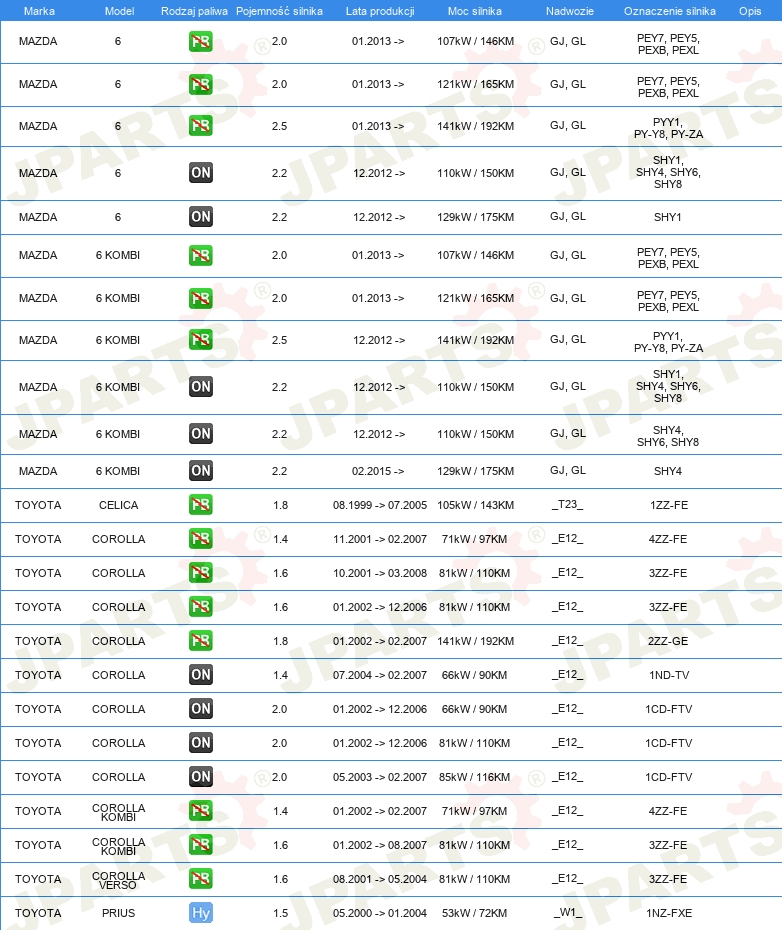Click petrol icon for Corolla Kombi 1.4 row
This screenshot has width=782, height=930.
point(201,811)
